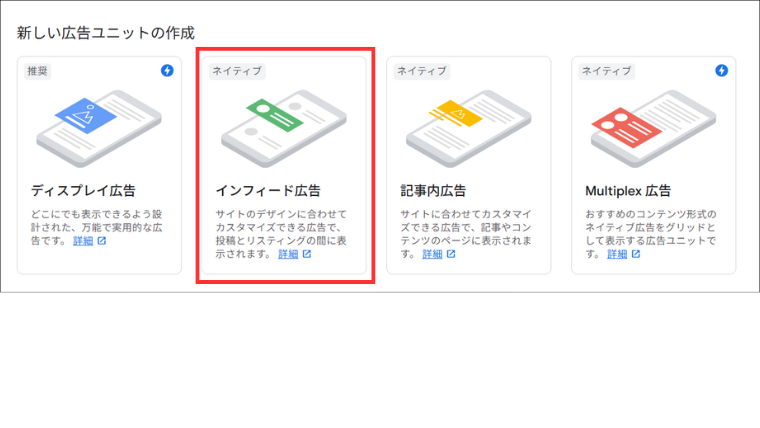Select the Multiplex 広告 title

tap(628, 190)
